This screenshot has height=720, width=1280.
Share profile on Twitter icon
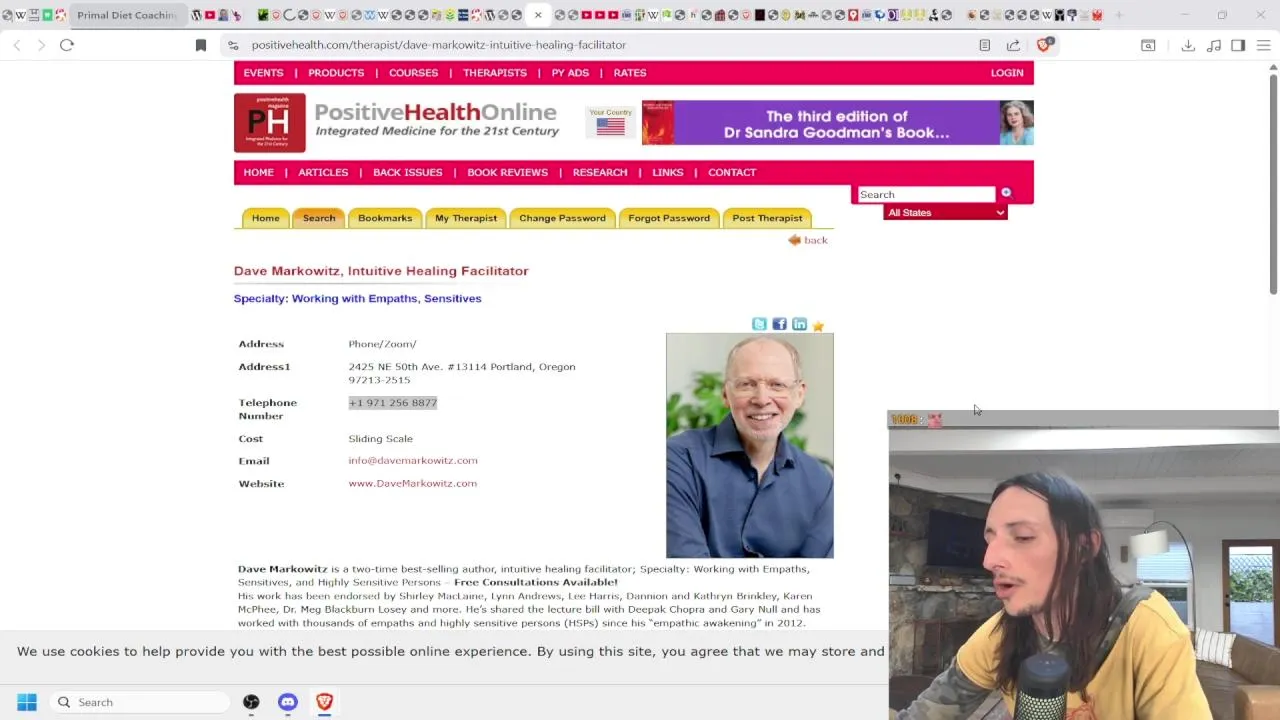pos(759,324)
